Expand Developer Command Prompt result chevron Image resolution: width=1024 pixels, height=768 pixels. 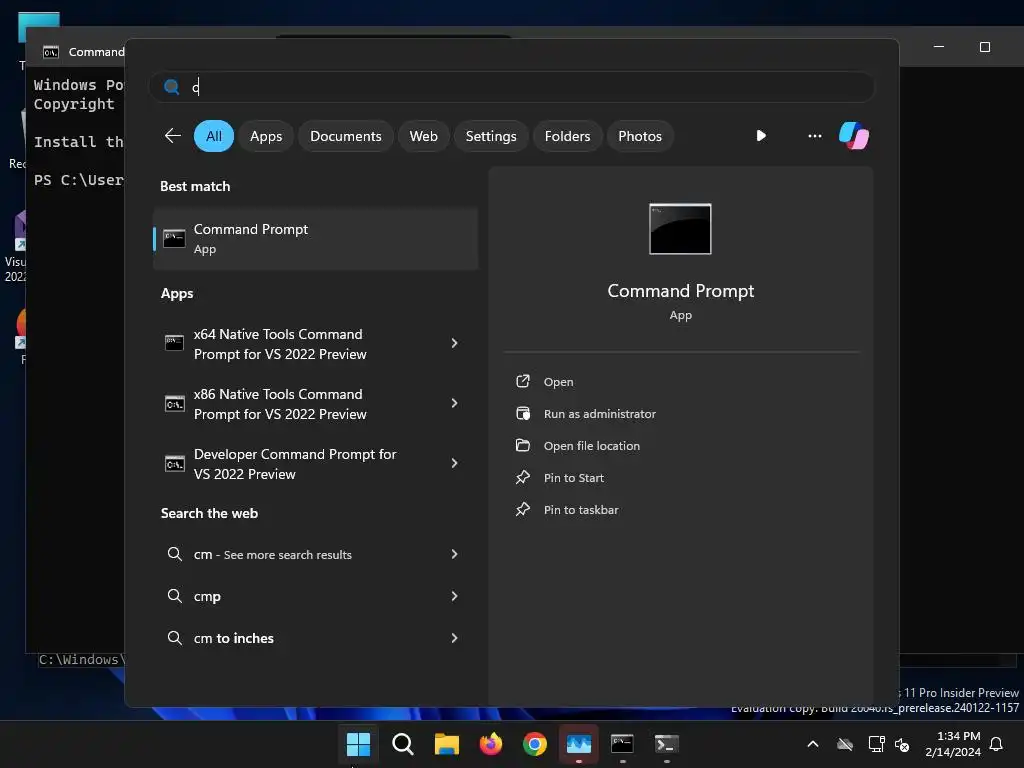tap(455, 463)
